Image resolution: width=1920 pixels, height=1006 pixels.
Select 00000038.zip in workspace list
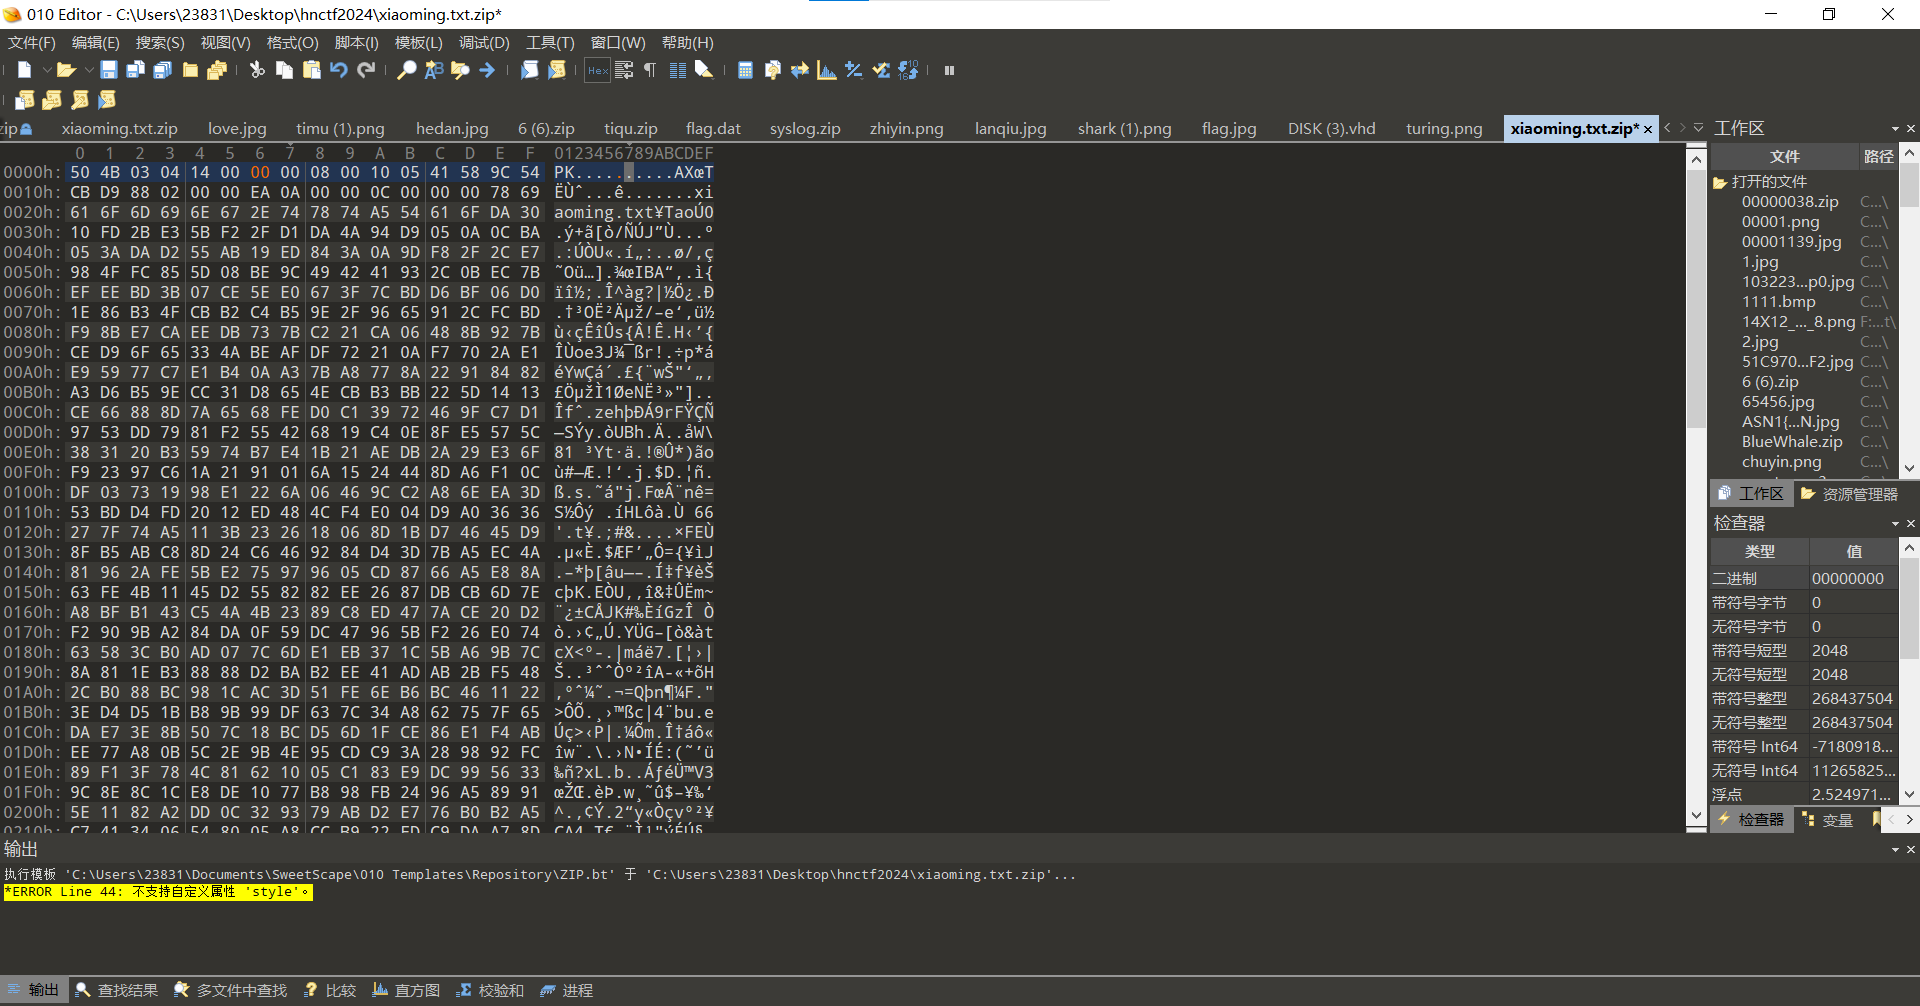pos(1790,202)
